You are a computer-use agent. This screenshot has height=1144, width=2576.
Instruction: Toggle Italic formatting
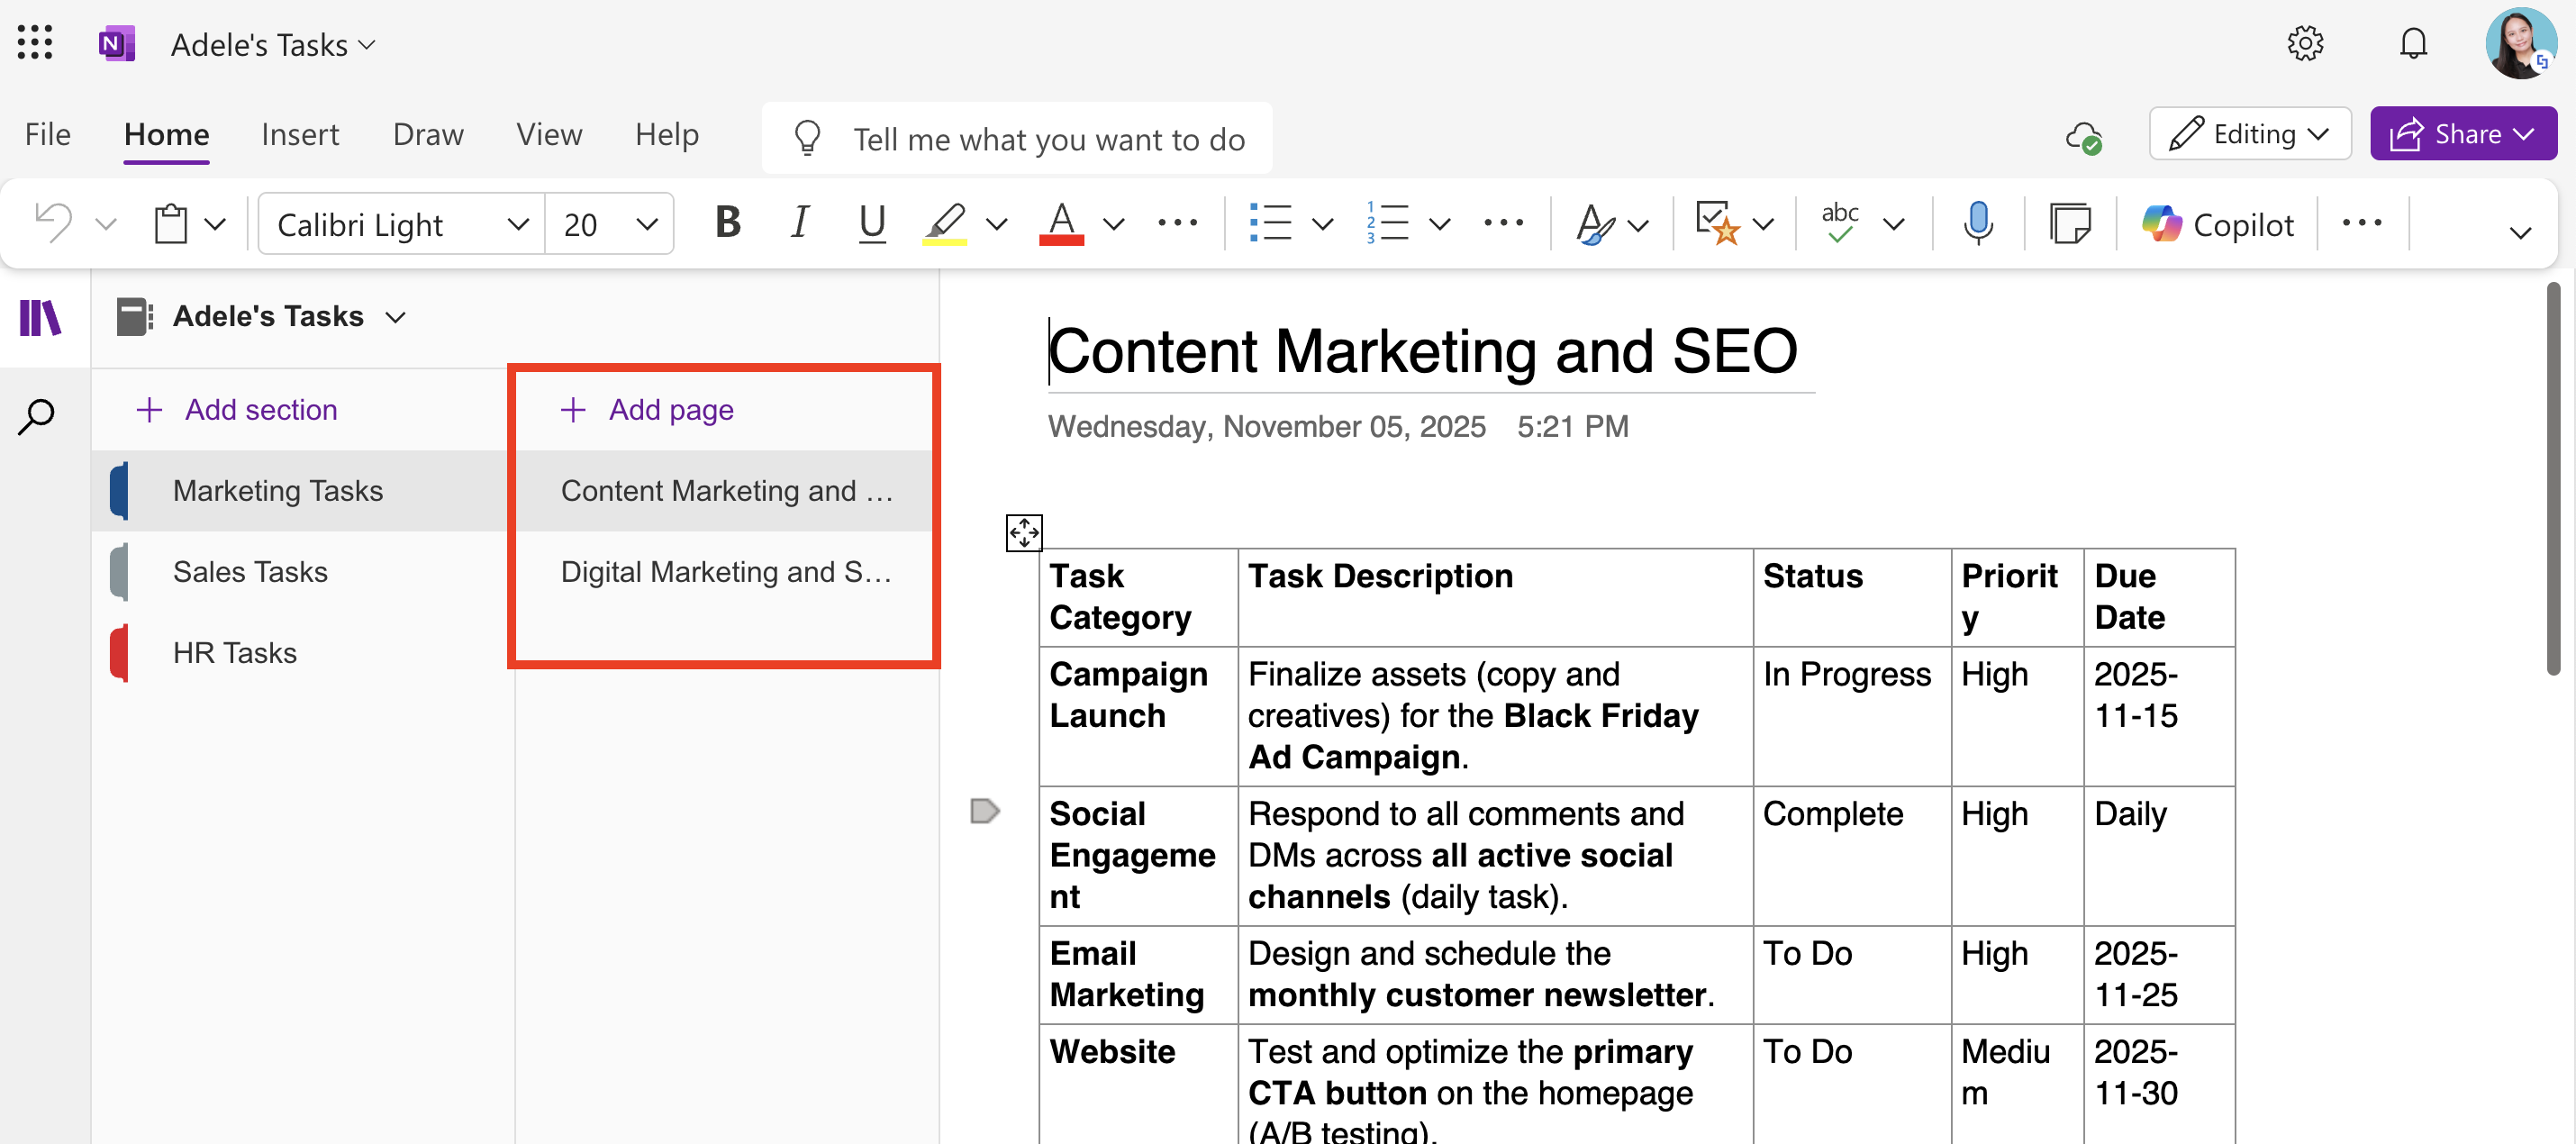(799, 223)
